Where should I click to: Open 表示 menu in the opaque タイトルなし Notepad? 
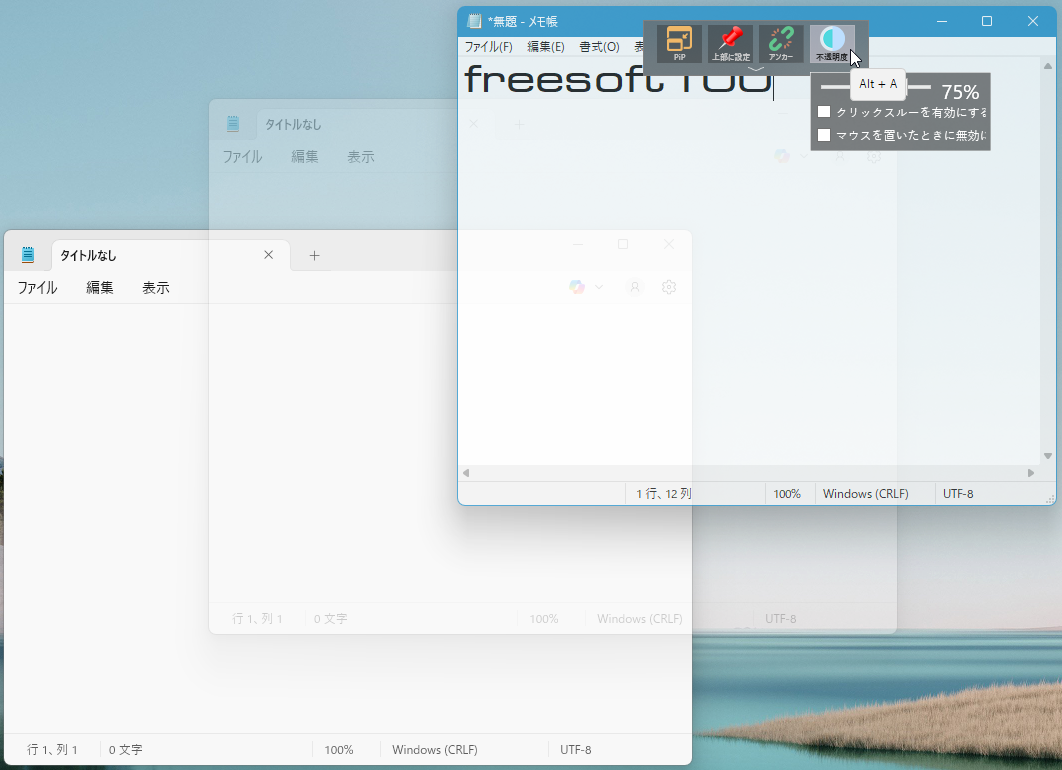(156, 287)
